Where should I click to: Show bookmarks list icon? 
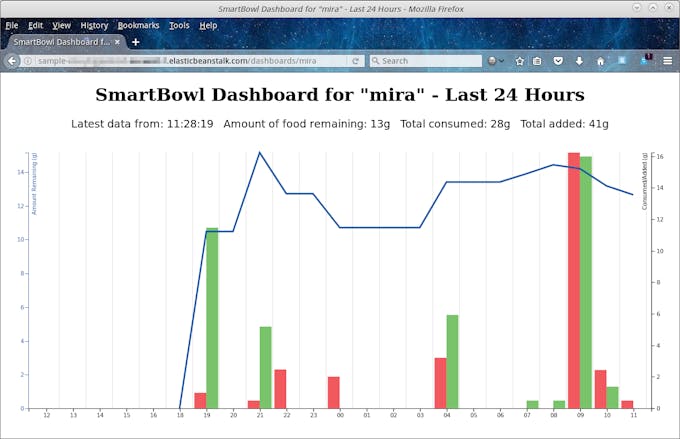[x=537, y=61]
